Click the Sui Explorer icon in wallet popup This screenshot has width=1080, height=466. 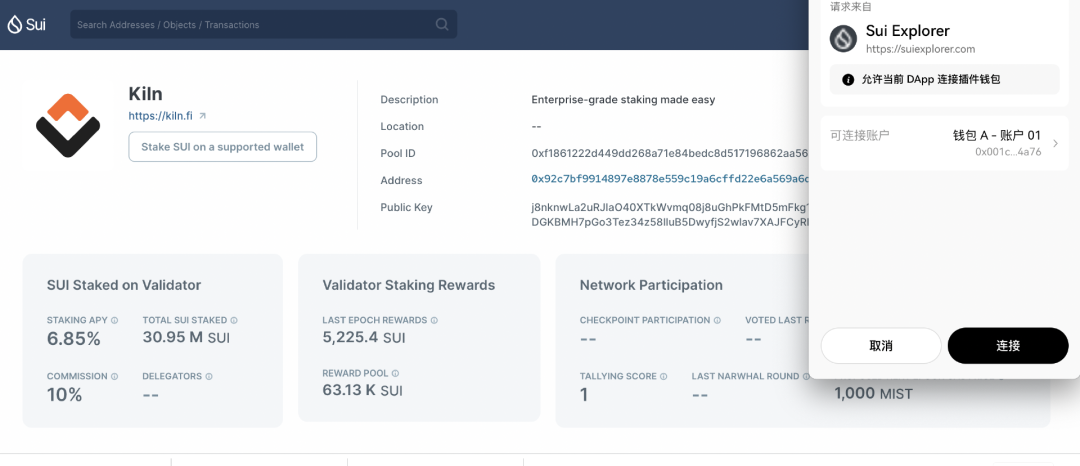coord(843,39)
